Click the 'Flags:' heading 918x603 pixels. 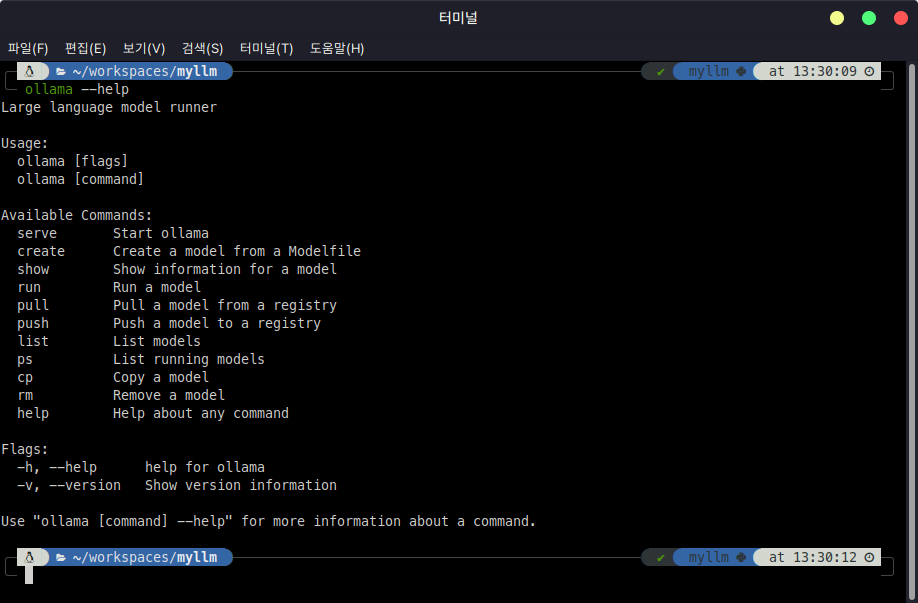point(25,450)
